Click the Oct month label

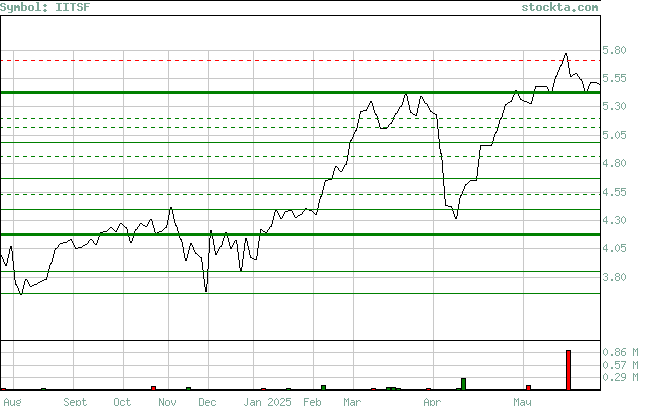click(x=122, y=402)
